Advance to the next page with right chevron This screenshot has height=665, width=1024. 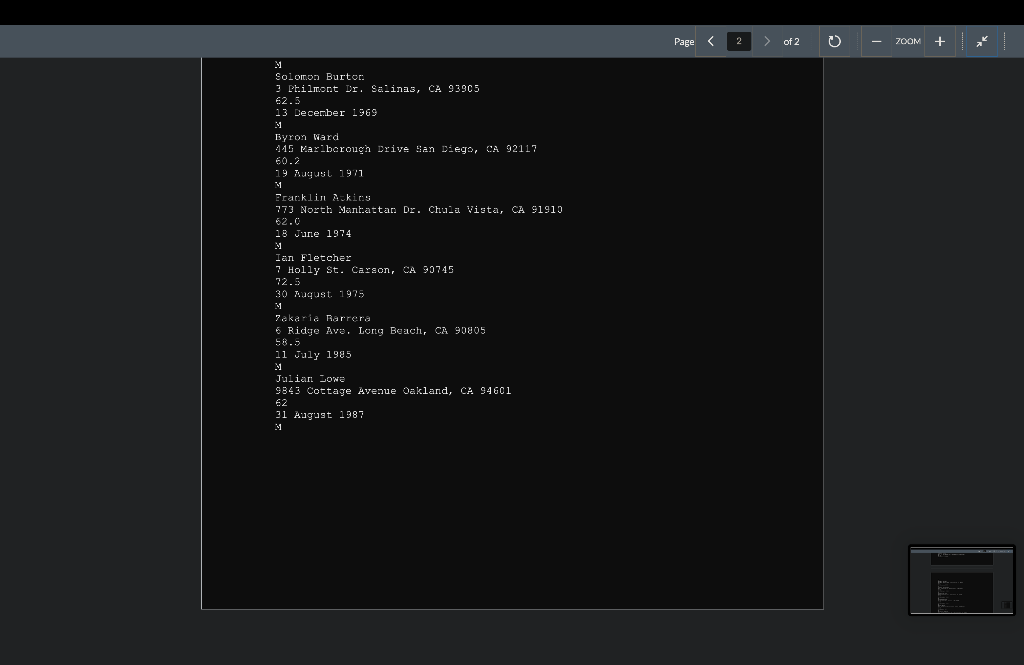766,41
